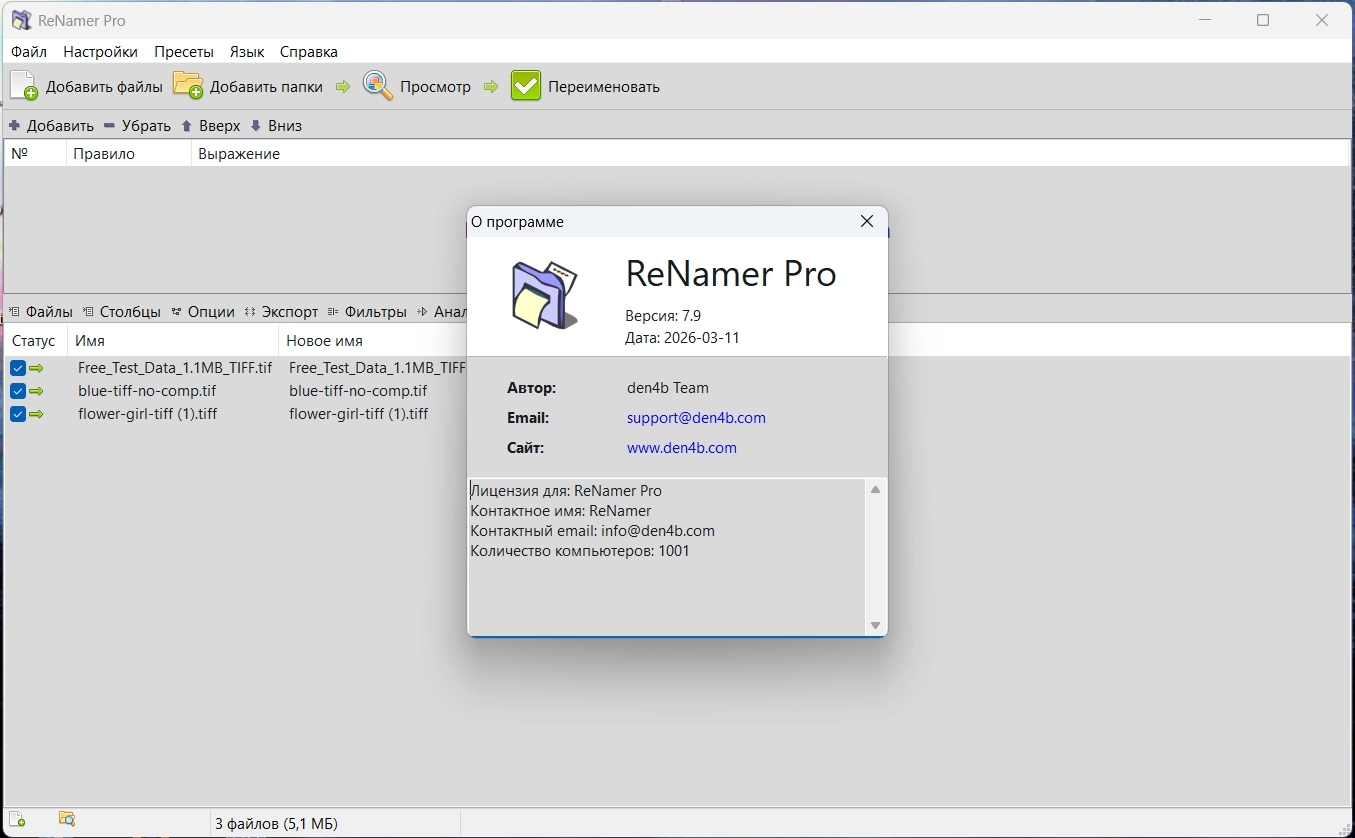Click the Добавить файлы toolbar button
This screenshot has height=838, width=1355.
pos(86,87)
